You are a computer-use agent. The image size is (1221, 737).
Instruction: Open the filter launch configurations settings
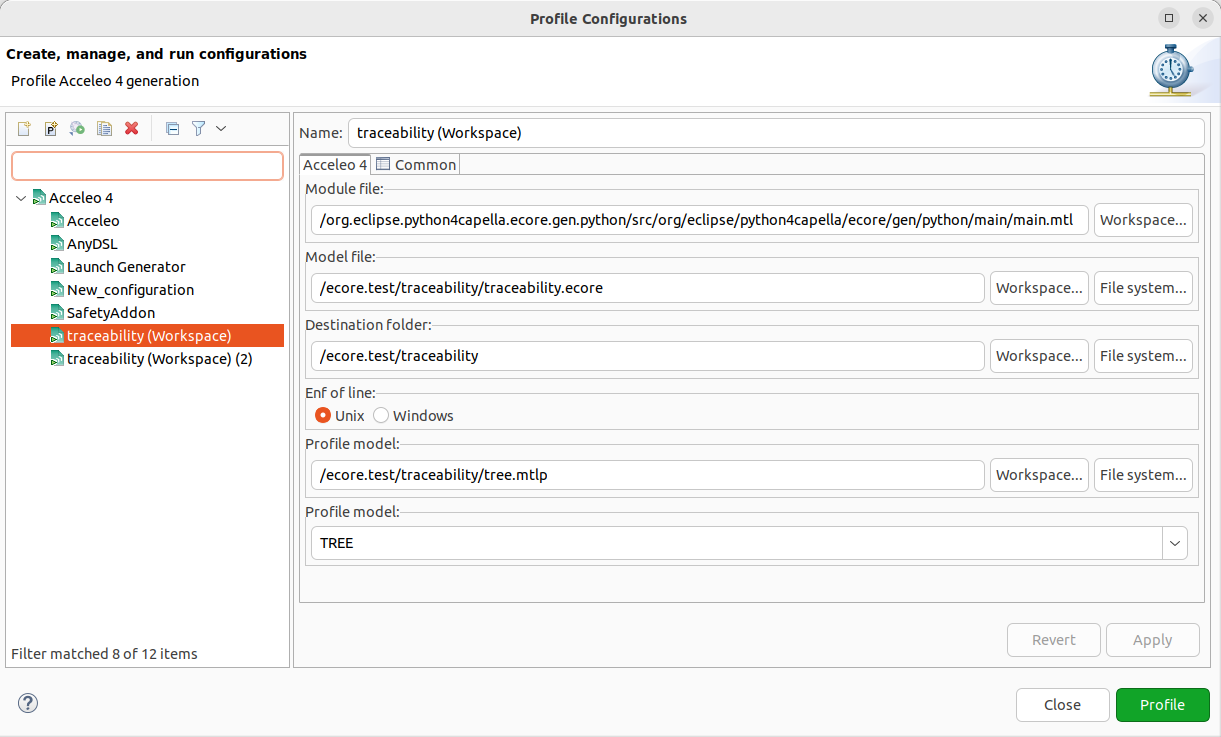click(198, 128)
